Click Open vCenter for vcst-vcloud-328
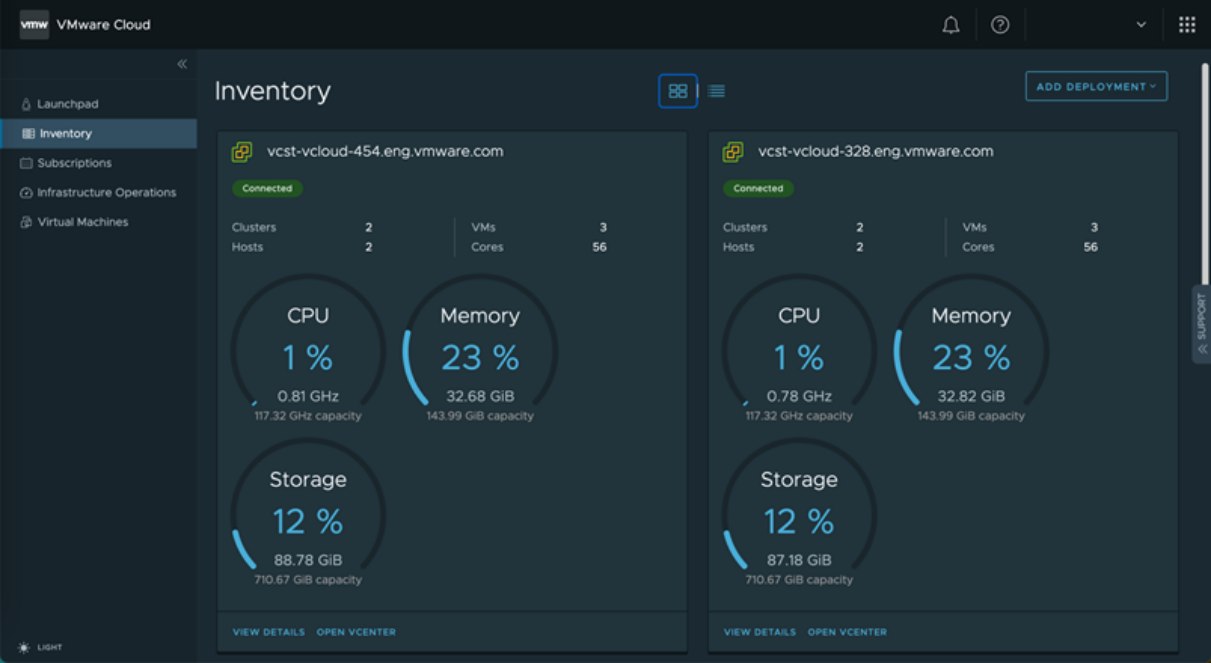This screenshot has height=663, width=1211. (x=846, y=632)
